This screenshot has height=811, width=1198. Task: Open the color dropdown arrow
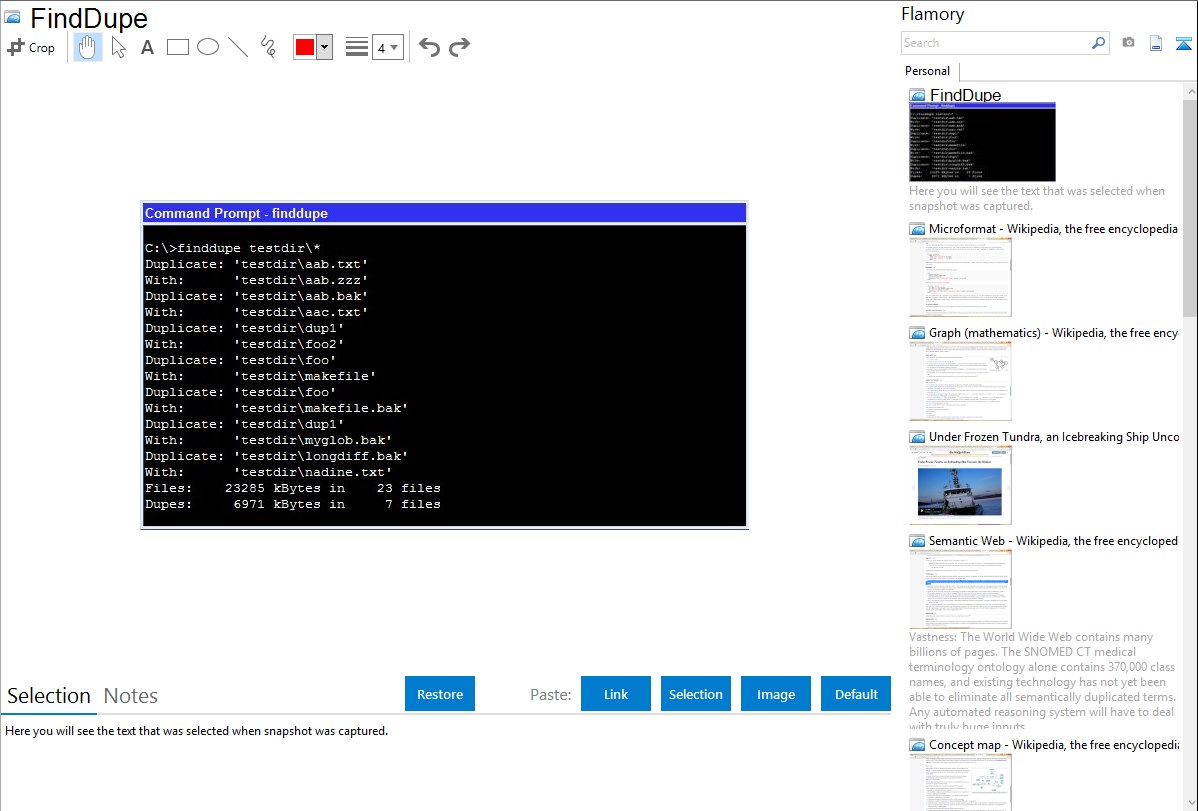[x=324, y=47]
